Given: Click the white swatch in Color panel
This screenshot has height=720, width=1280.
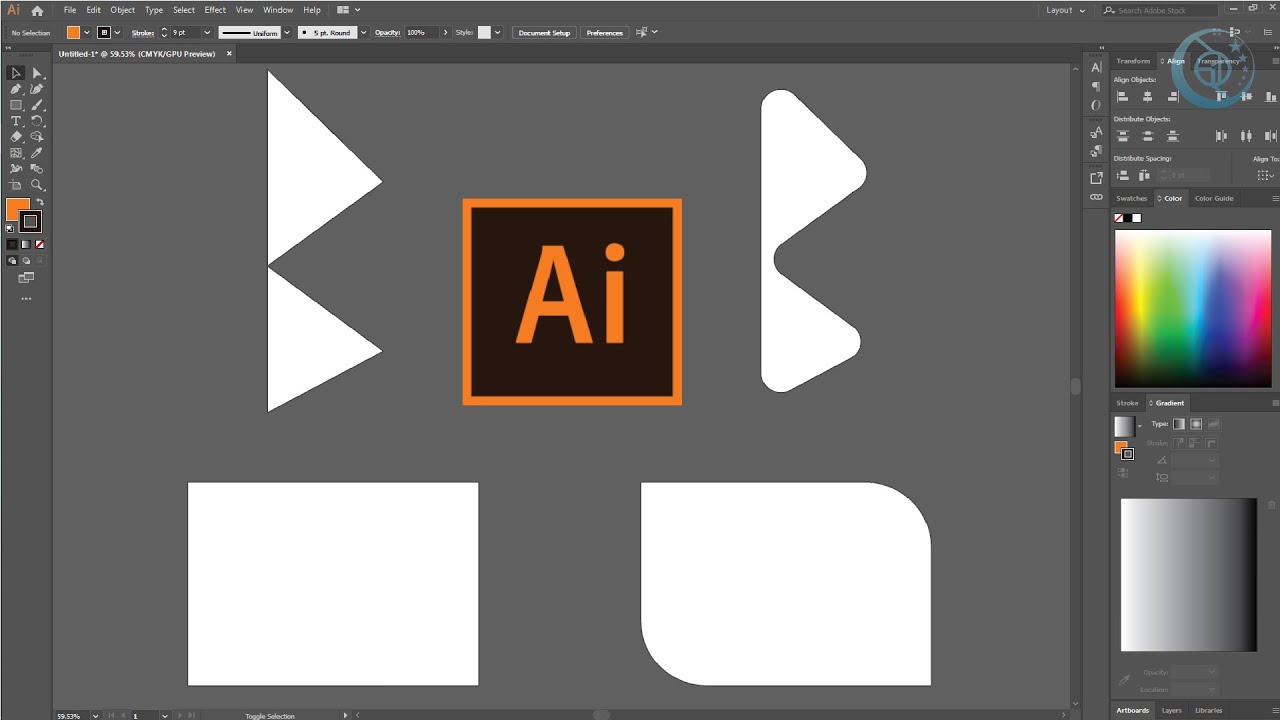Looking at the screenshot, I should point(1136,218).
